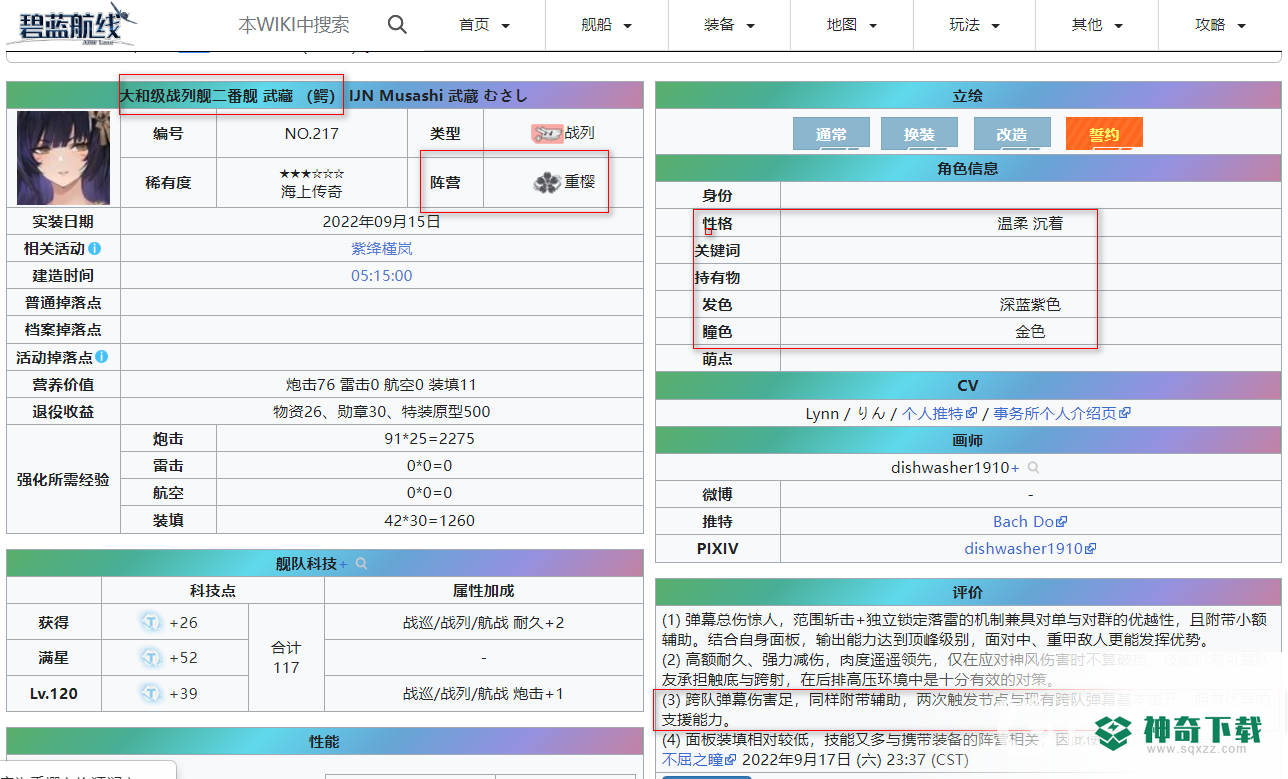Click the 重樱 faction emblem icon
The height and width of the screenshot is (779, 1288).
546,182
